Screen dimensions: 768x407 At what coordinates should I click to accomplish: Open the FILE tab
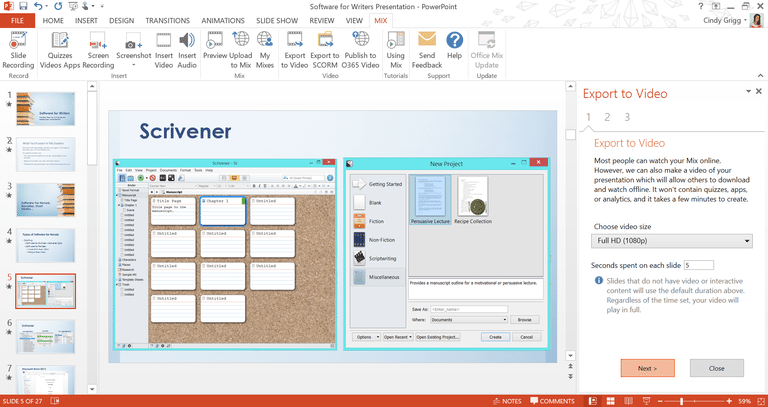(x=17, y=21)
